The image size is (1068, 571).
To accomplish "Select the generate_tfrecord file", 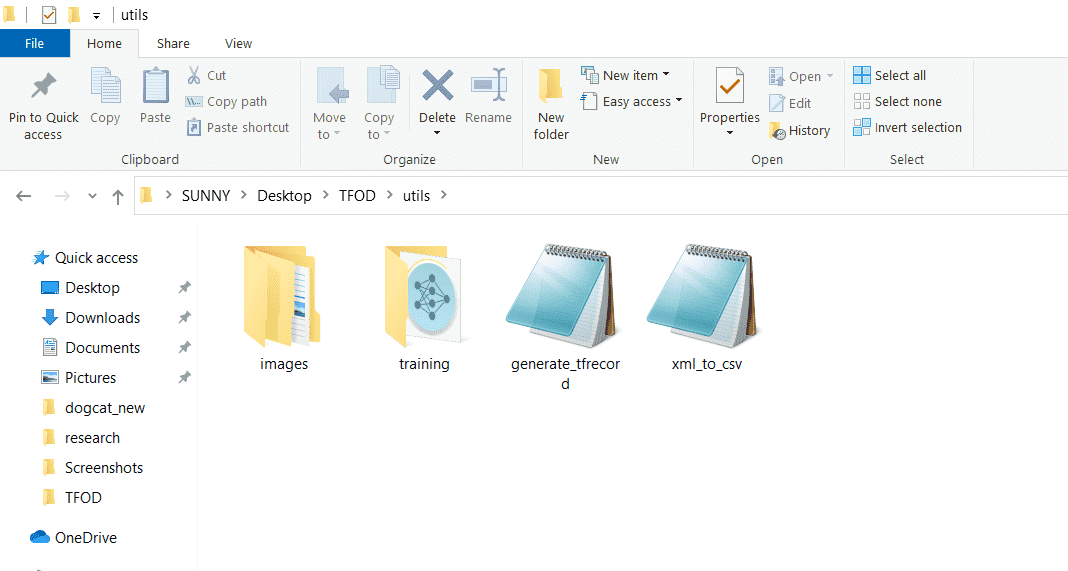I will pos(565,318).
